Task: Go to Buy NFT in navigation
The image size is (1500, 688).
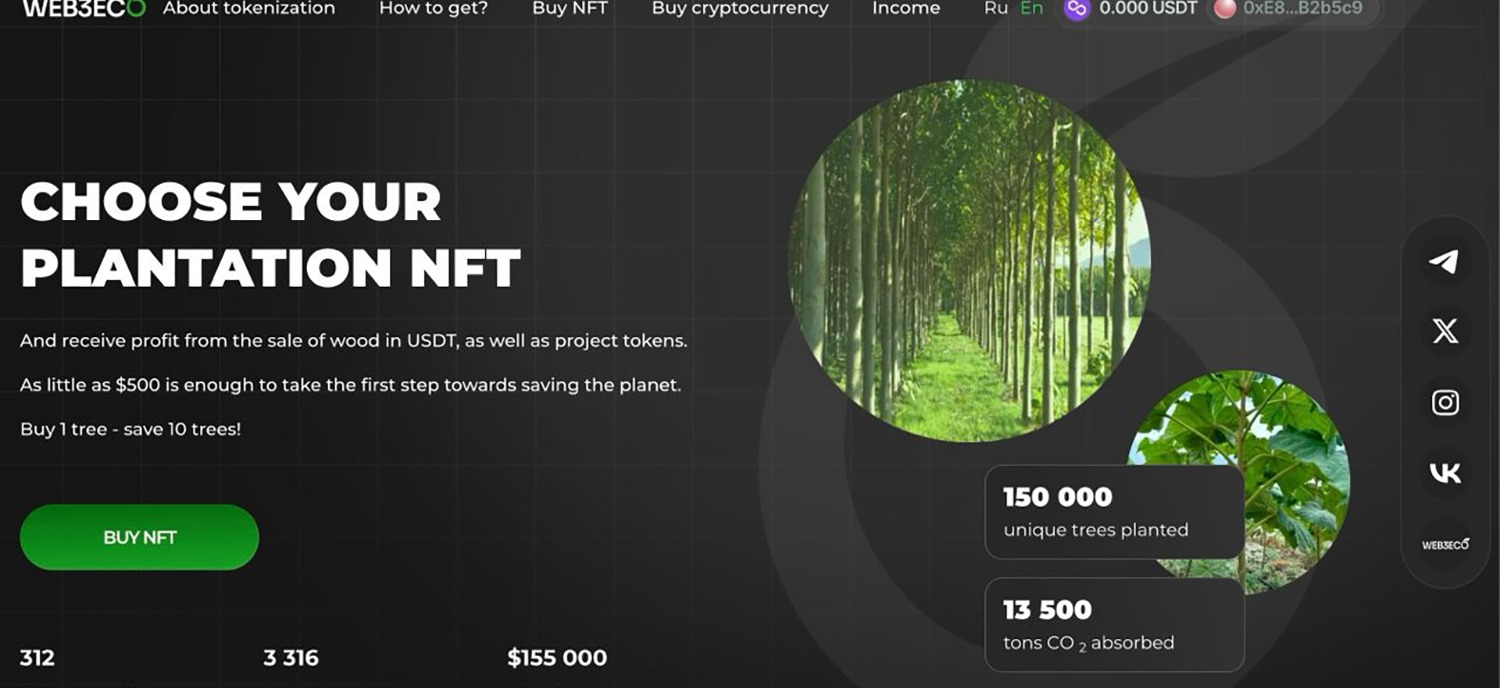Action: click(570, 8)
